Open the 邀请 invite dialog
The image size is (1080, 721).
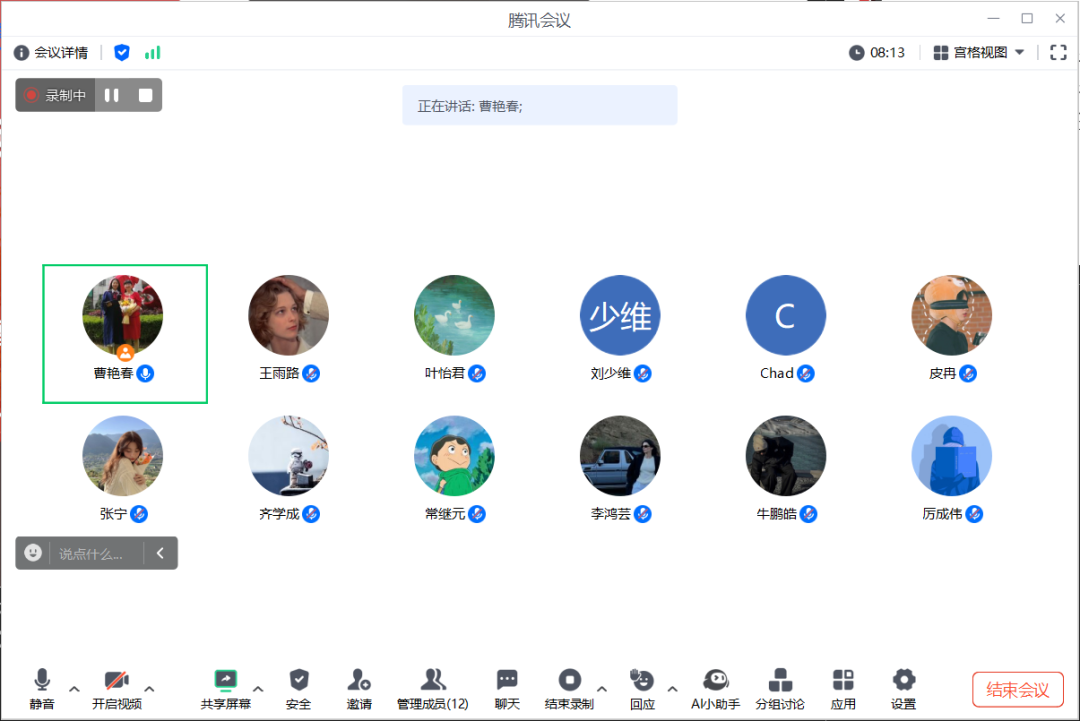point(359,689)
